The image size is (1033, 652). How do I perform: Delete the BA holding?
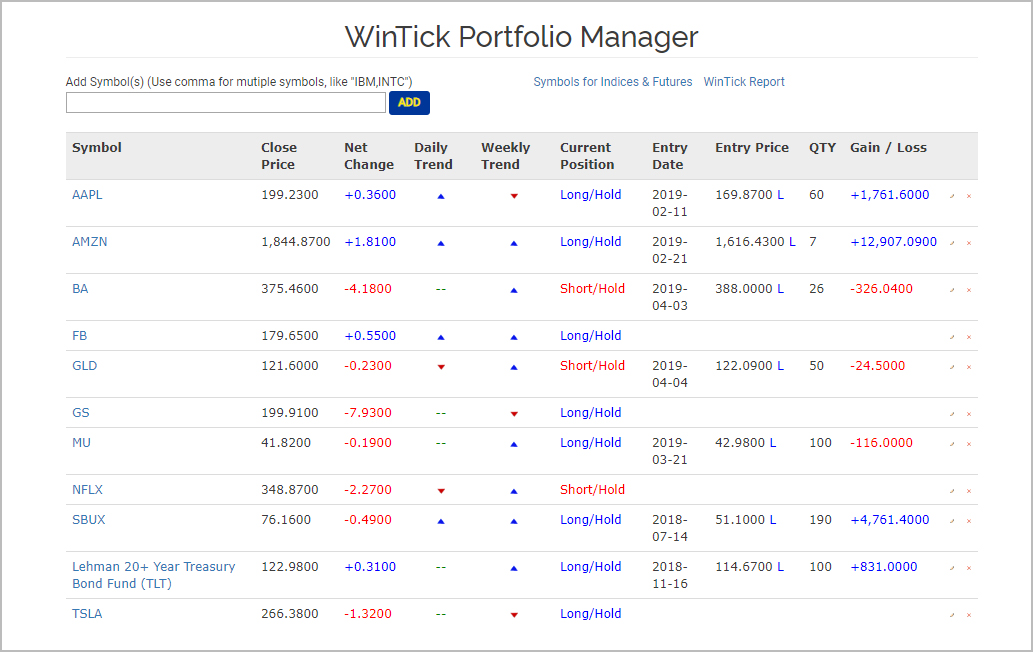(968, 290)
